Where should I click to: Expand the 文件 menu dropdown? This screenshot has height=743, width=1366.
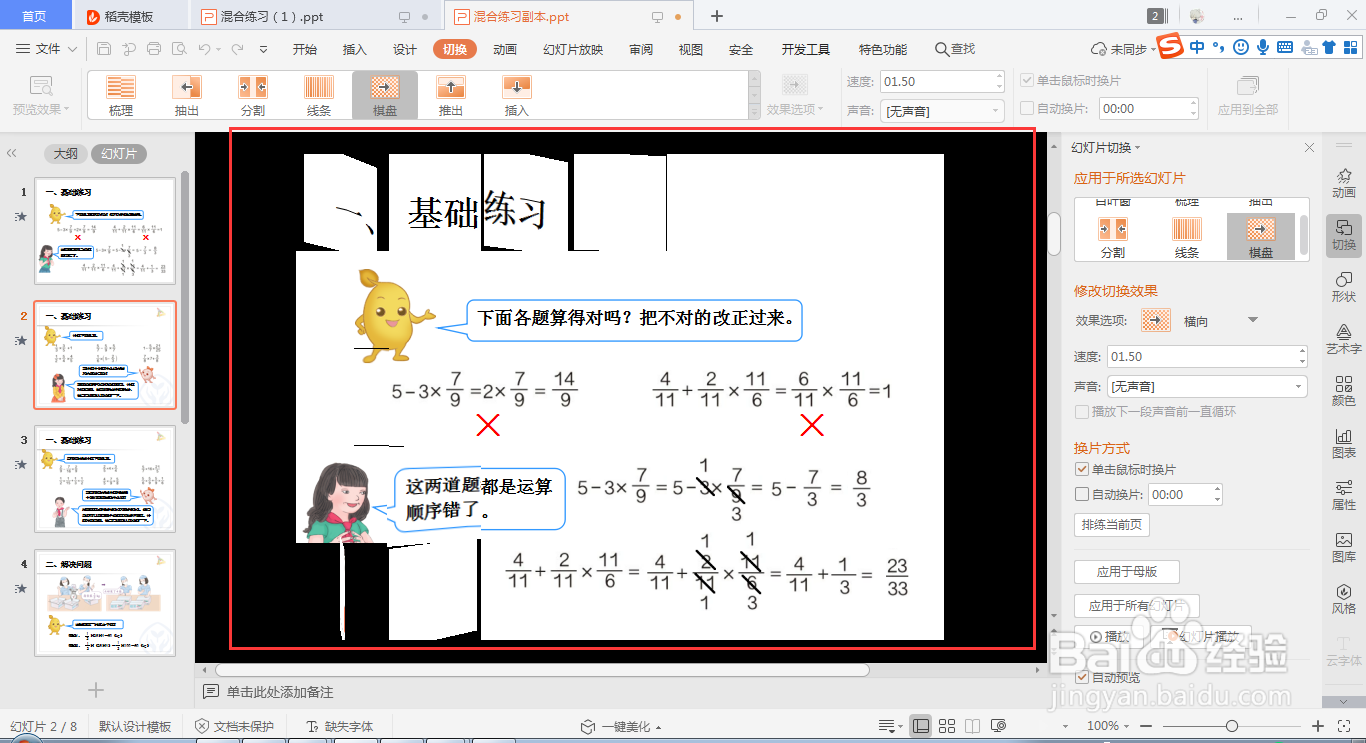48,49
